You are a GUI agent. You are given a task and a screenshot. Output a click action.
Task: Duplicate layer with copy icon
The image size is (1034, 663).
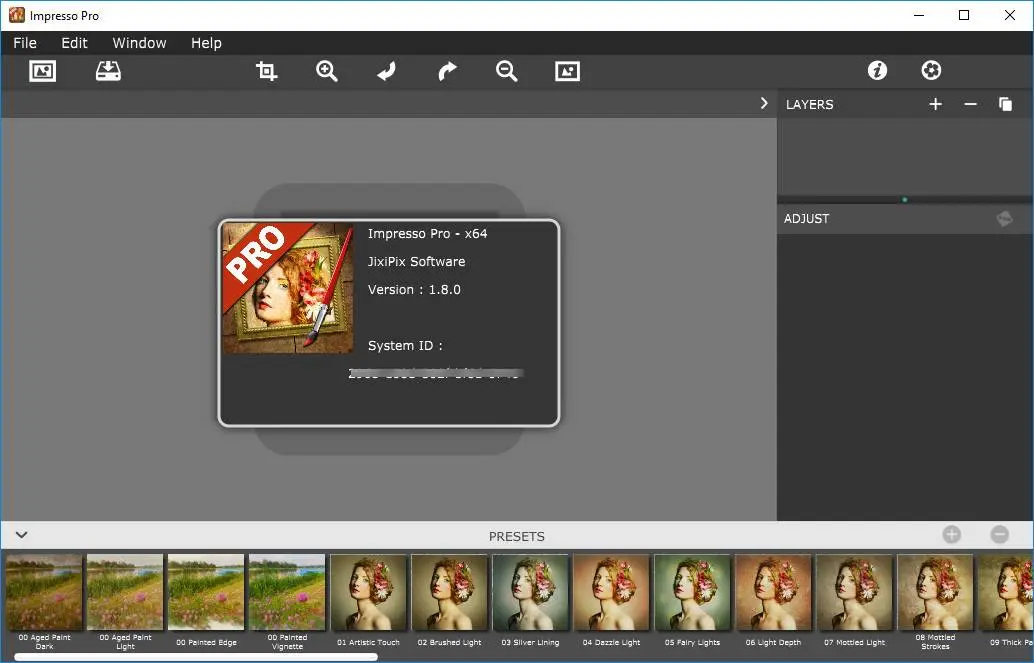point(1005,104)
